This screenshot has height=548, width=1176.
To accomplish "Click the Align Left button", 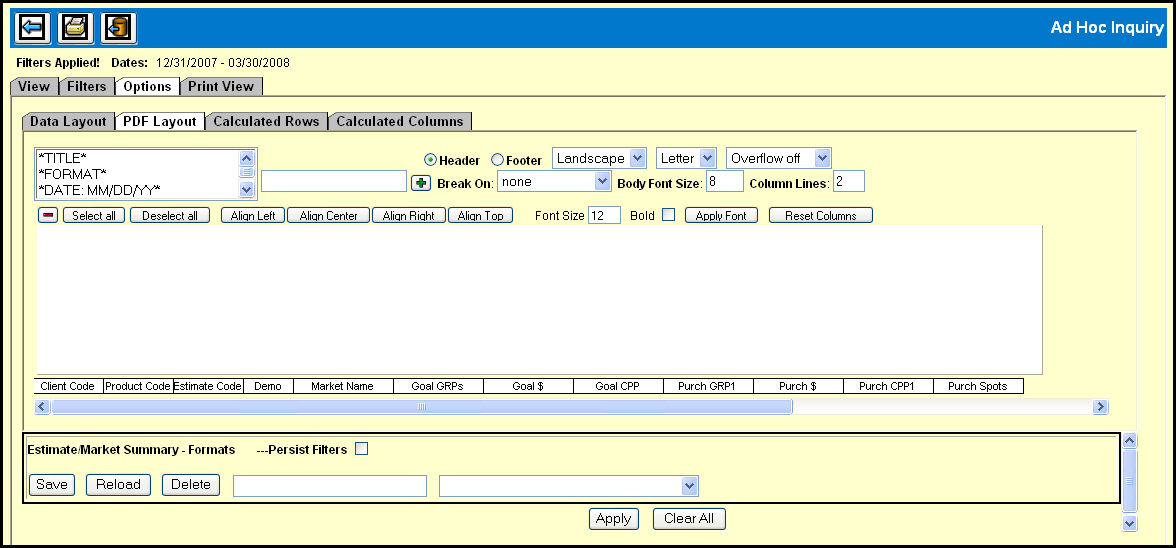I will click(x=253, y=216).
